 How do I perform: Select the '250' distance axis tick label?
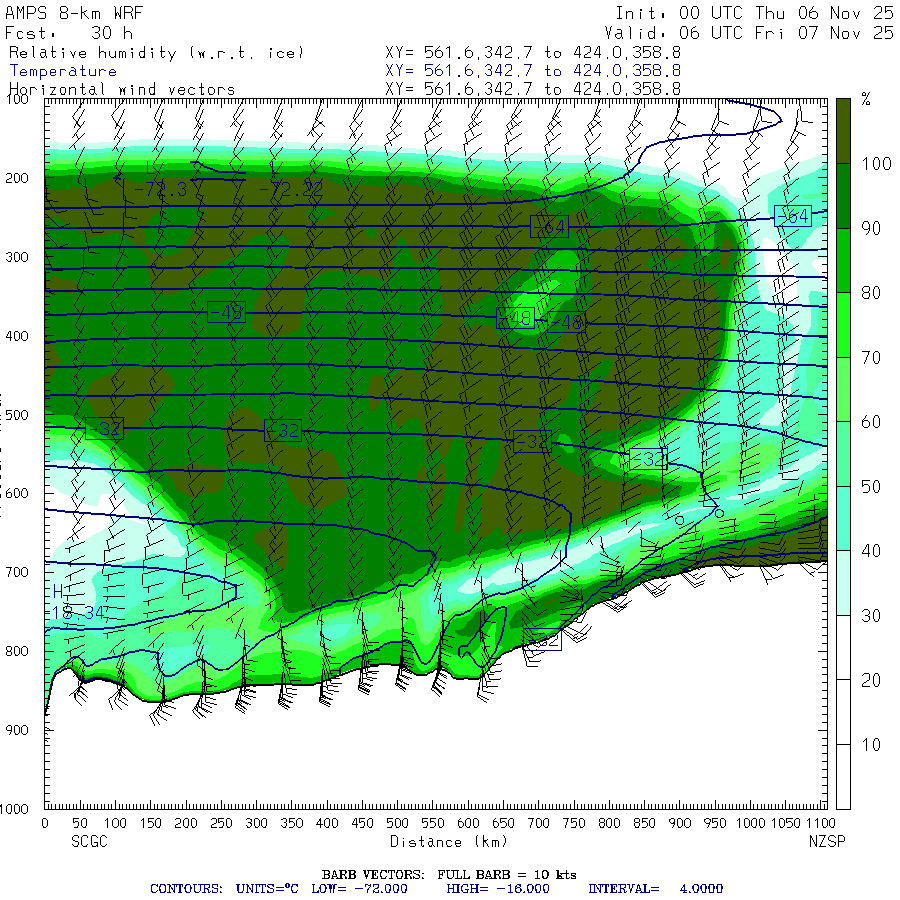tap(221, 823)
